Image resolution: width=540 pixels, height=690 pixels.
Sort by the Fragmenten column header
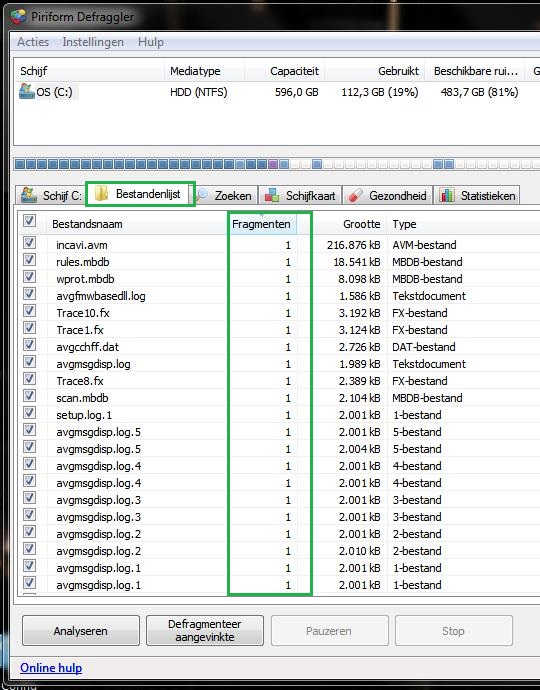point(263,224)
